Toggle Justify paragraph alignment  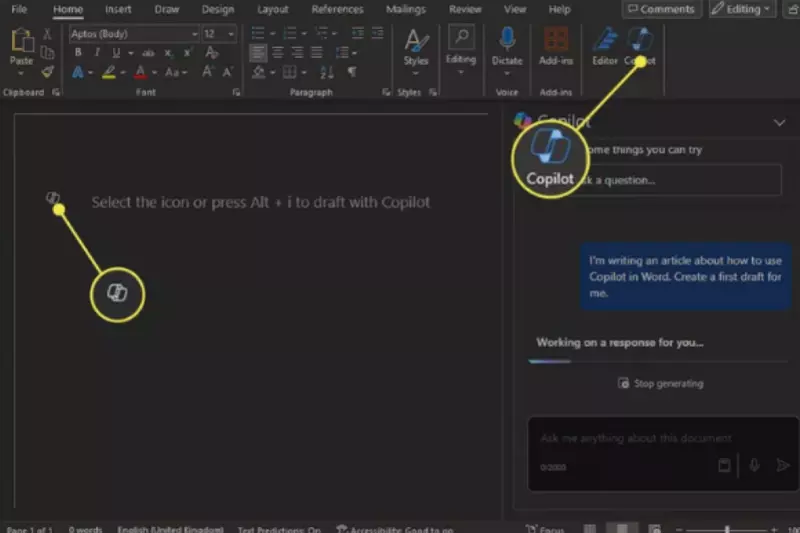click(317, 53)
